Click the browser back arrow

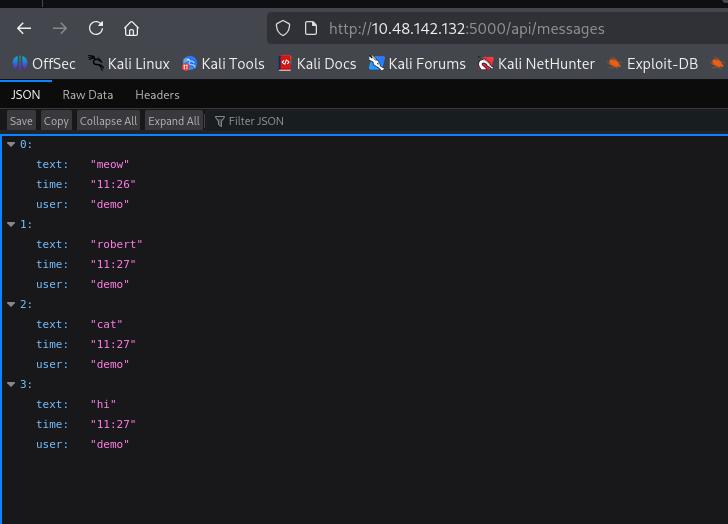click(24, 28)
